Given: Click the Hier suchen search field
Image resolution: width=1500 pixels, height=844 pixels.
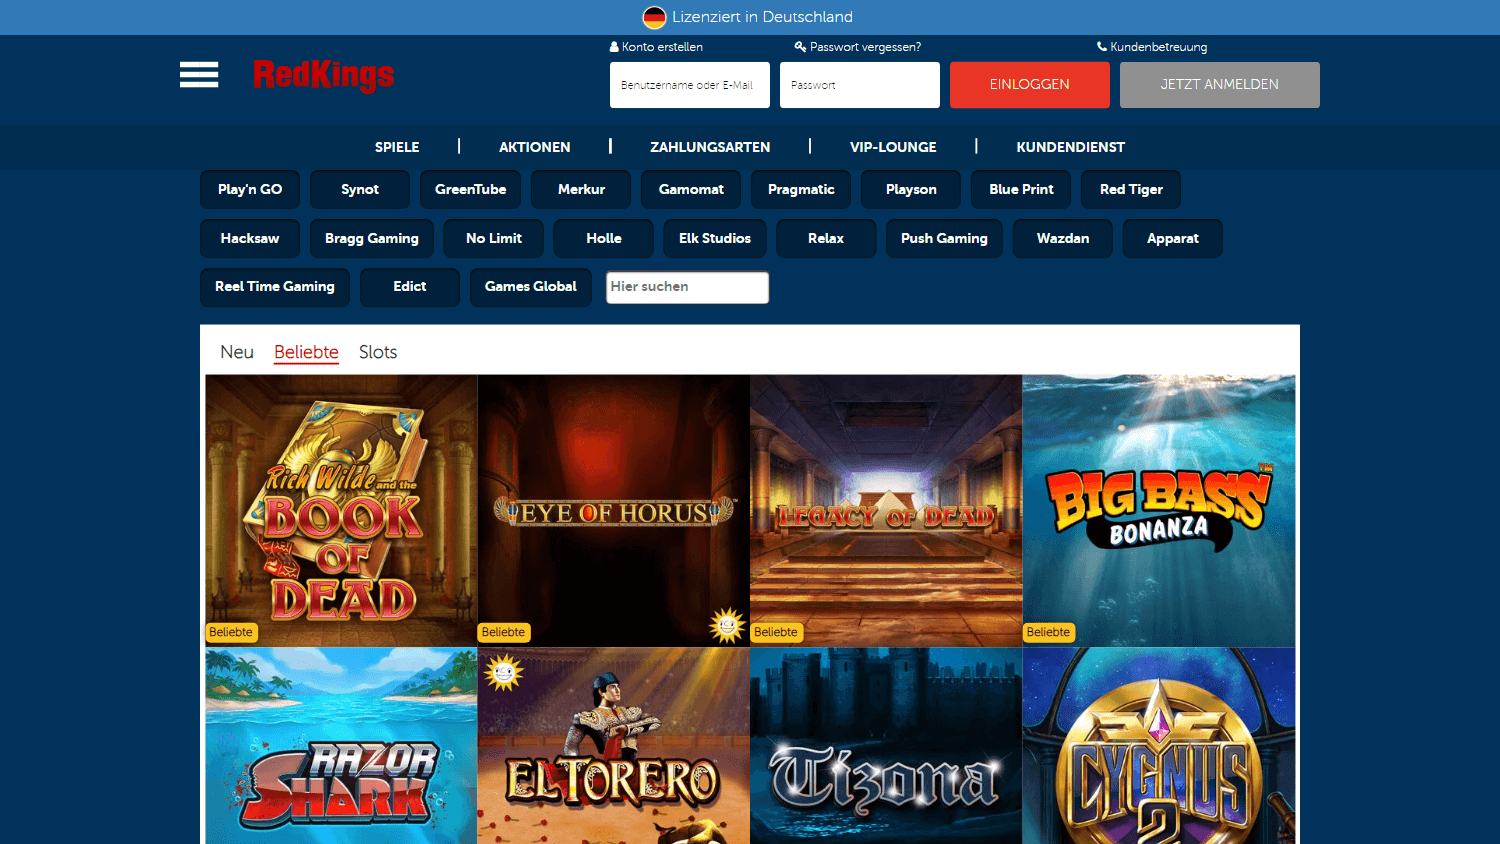Looking at the screenshot, I should (x=688, y=287).
